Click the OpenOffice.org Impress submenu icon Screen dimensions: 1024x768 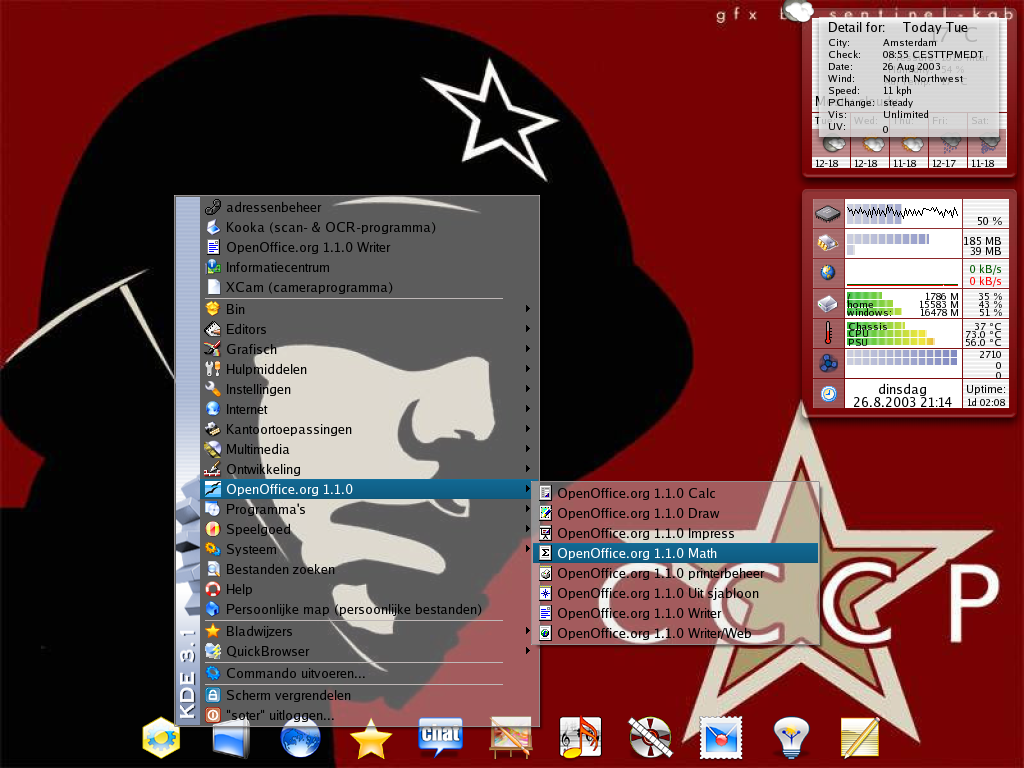click(545, 534)
